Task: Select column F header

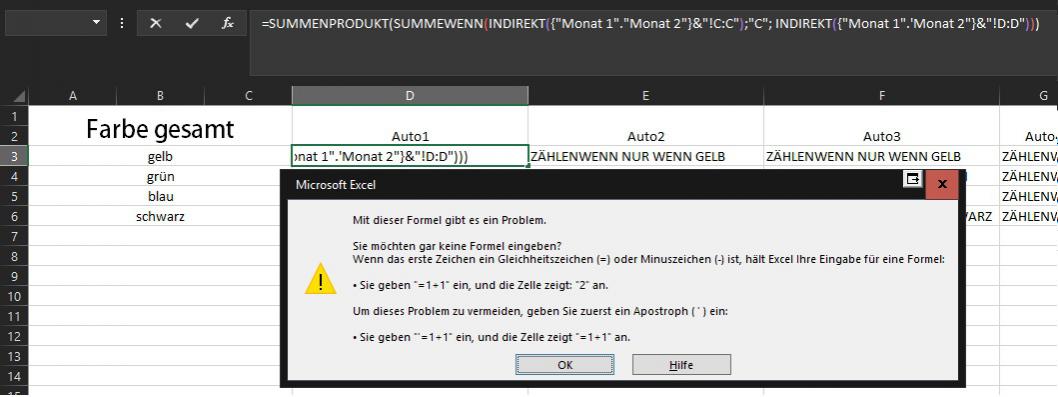Action: click(x=881, y=96)
